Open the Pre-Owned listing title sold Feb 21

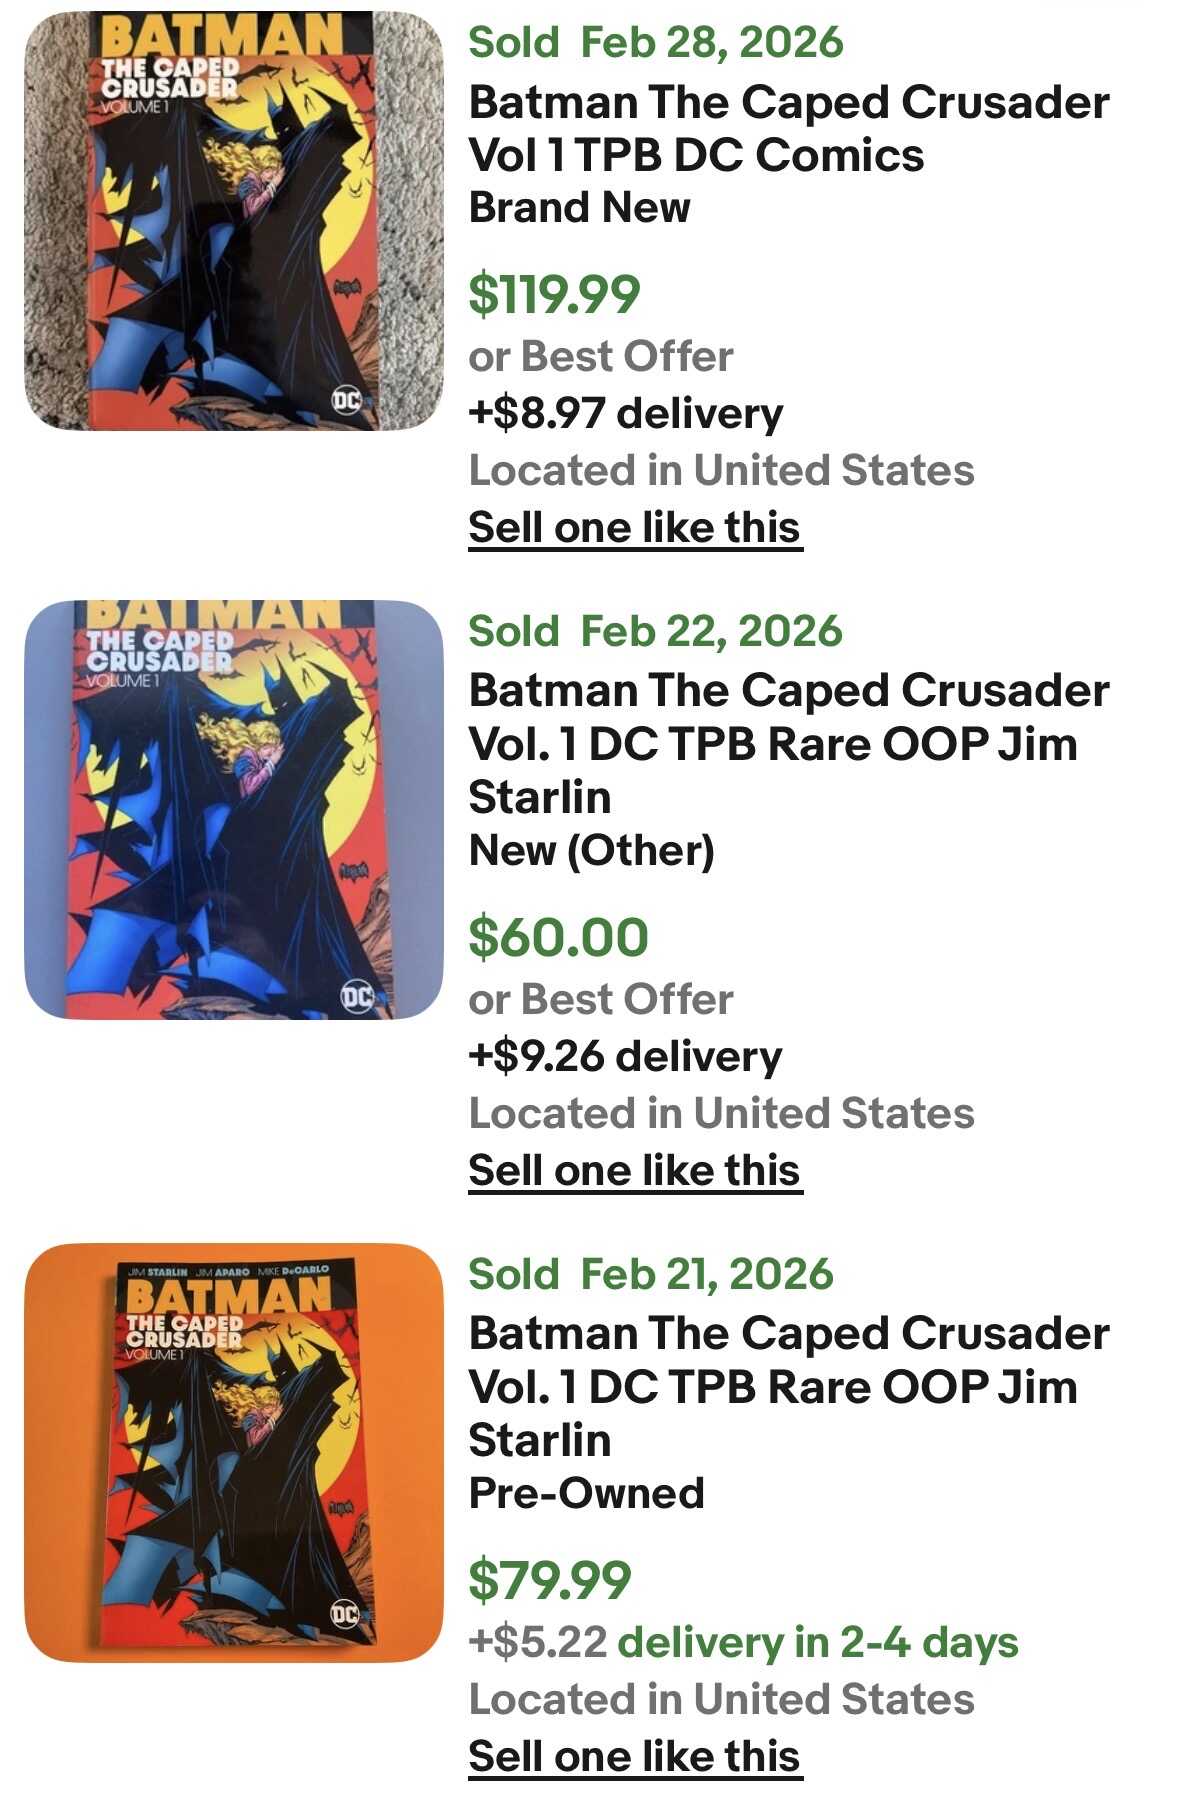788,1386
